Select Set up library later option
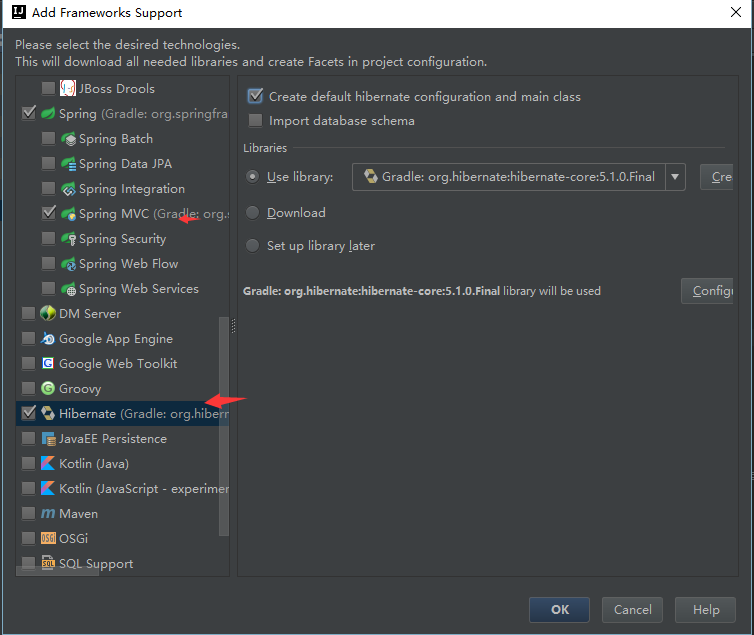The width and height of the screenshot is (754, 635). pos(252,246)
